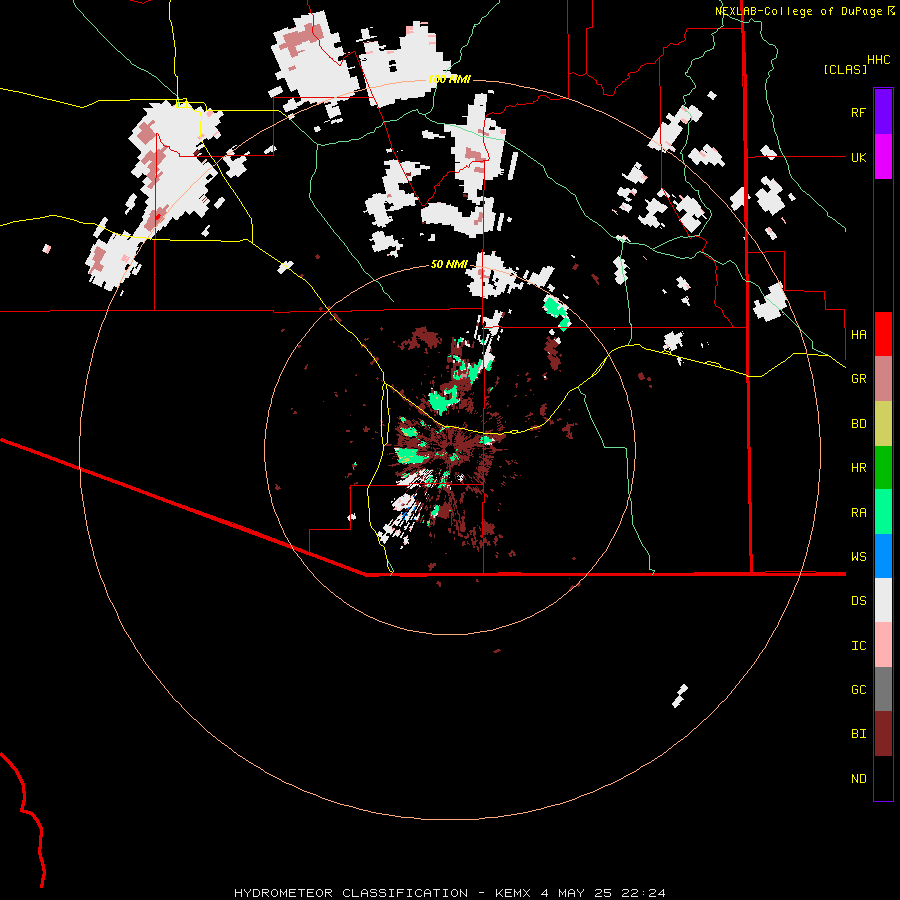
Task: Click the IC light-pink legend swatch
Action: pyautogui.click(x=883, y=645)
